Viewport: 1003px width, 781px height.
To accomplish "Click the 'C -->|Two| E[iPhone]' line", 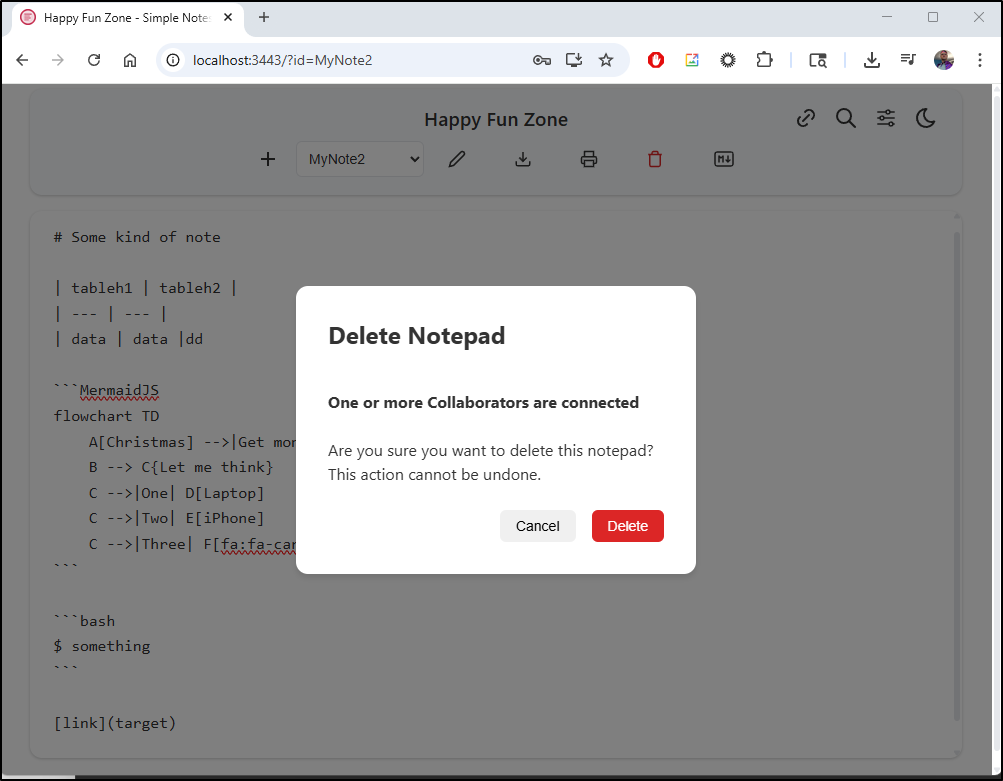I will pyautogui.click(x=176, y=519).
